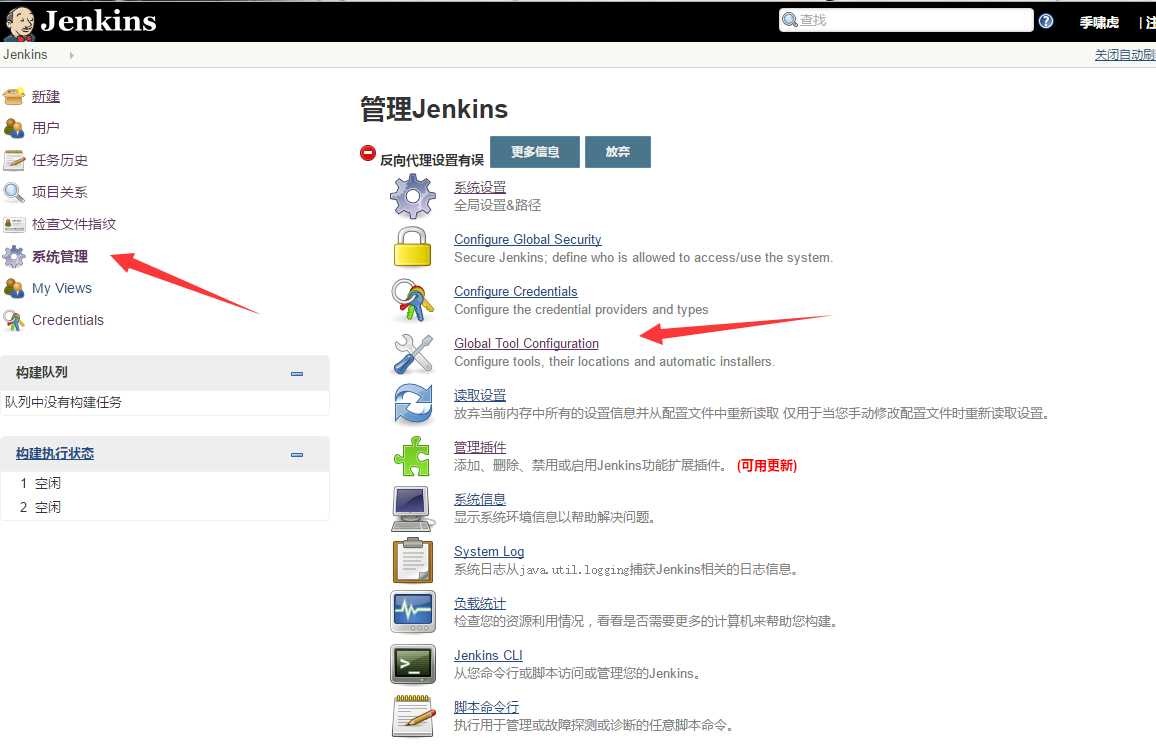Open 任务历史 in the sidebar
The height and width of the screenshot is (744, 1156).
[x=60, y=160]
